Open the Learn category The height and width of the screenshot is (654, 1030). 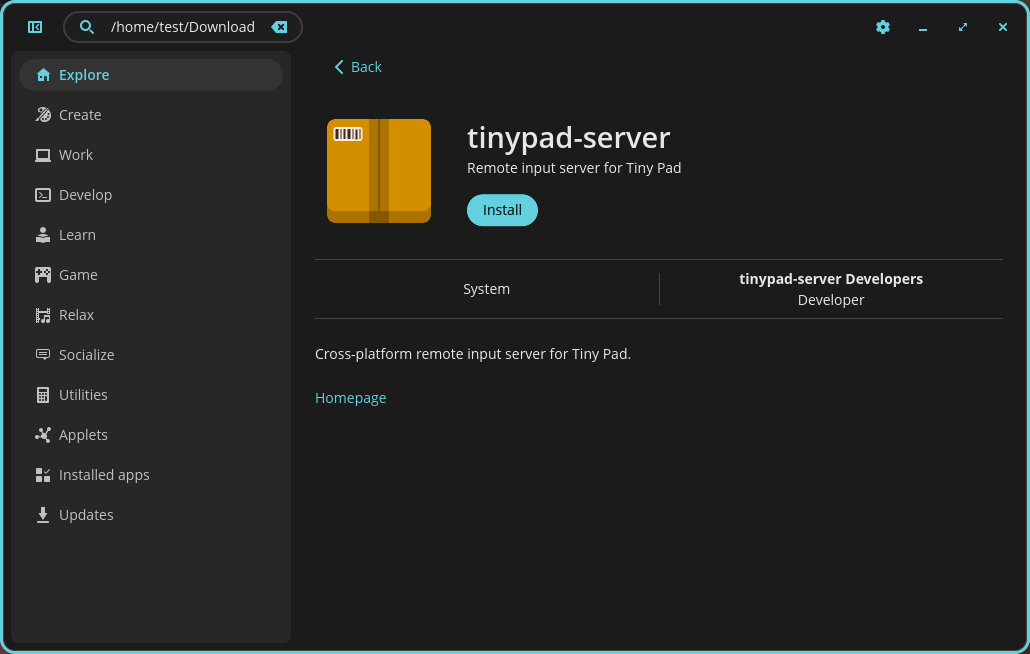pos(151,235)
